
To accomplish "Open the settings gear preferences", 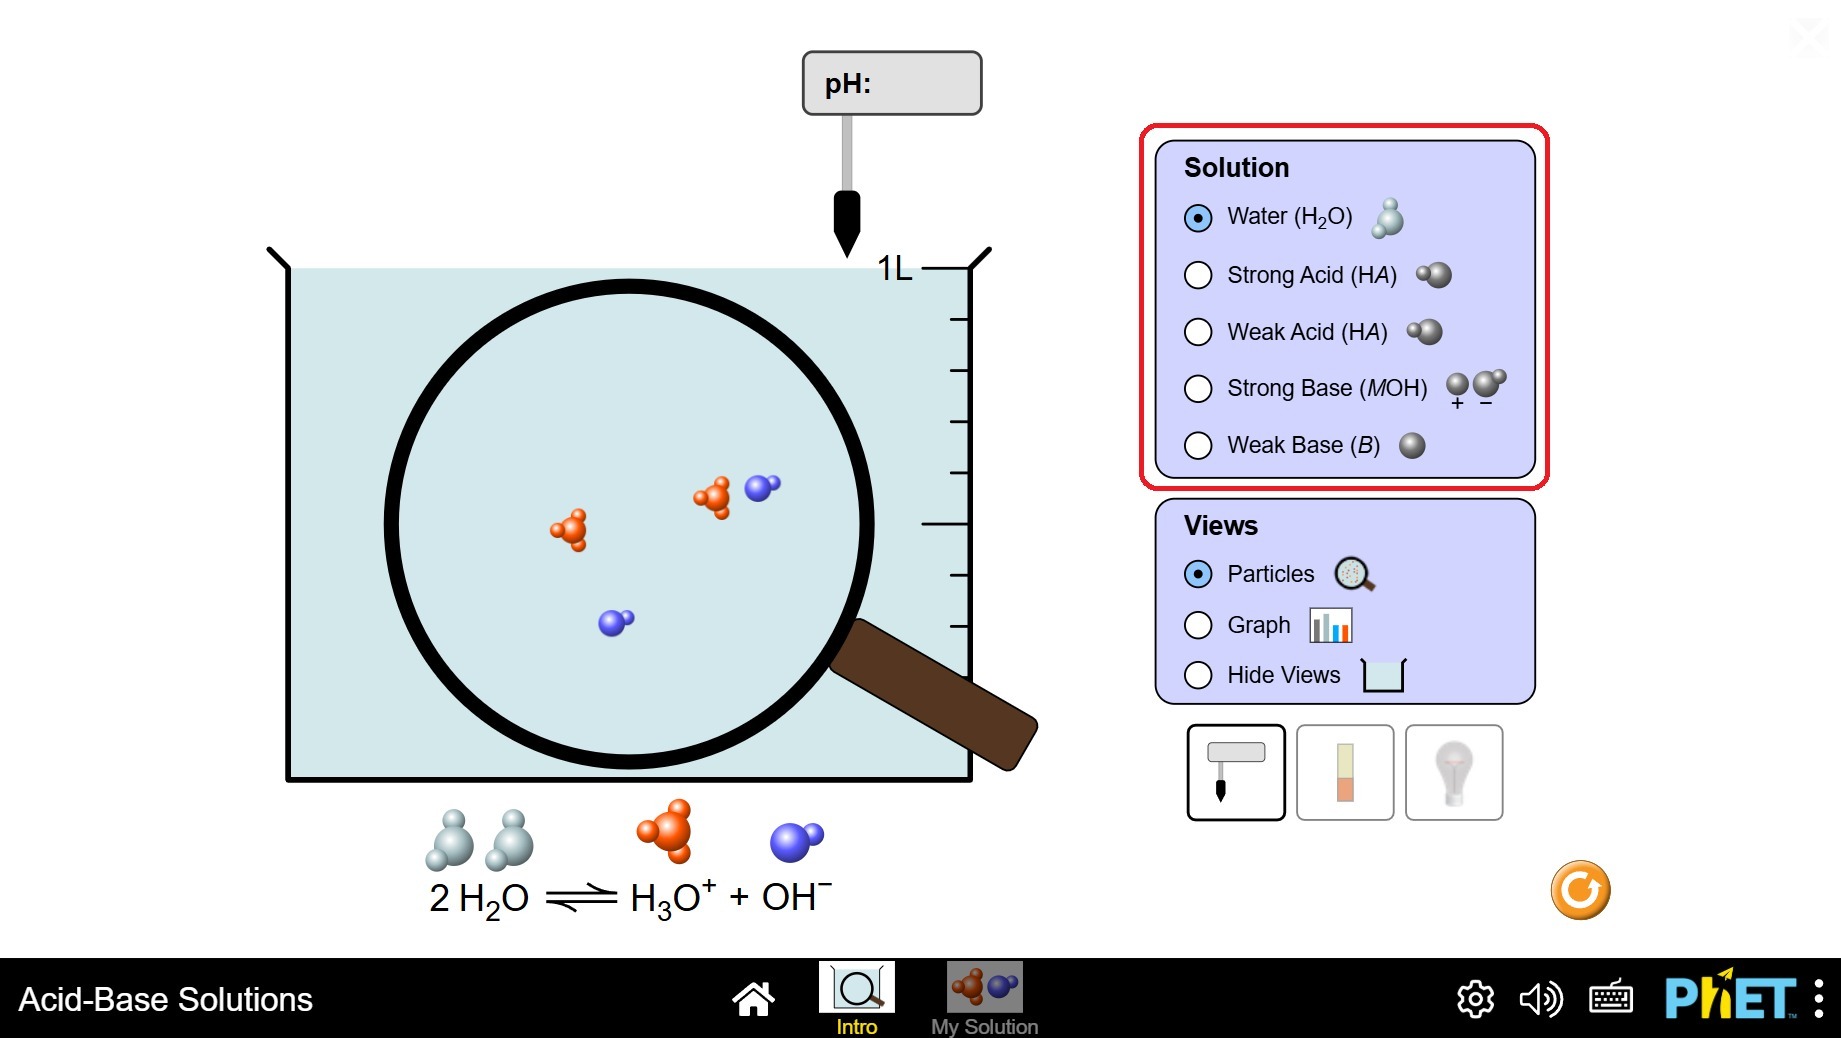I will click(1475, 999).
